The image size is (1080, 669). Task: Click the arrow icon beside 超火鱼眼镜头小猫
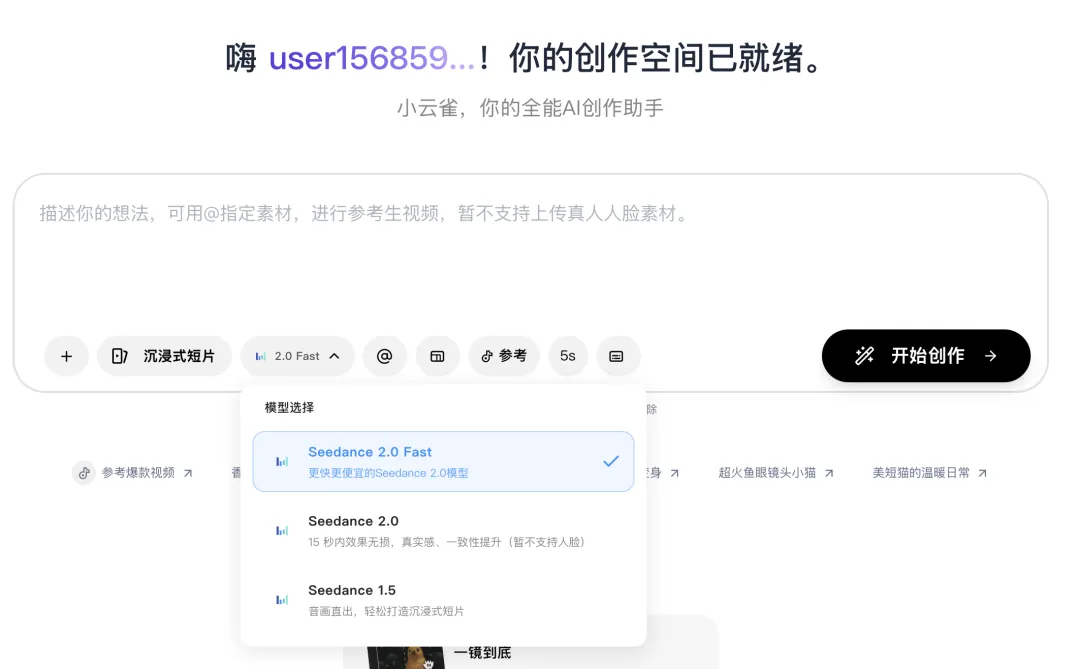coord(829,473)
